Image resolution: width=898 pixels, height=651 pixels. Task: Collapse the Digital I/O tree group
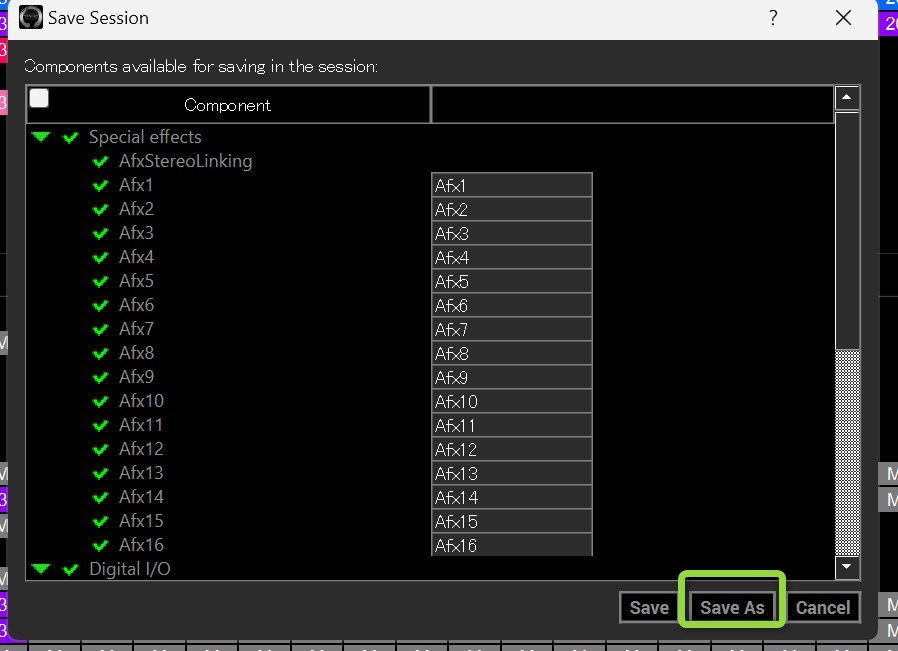tap(40, 570)
